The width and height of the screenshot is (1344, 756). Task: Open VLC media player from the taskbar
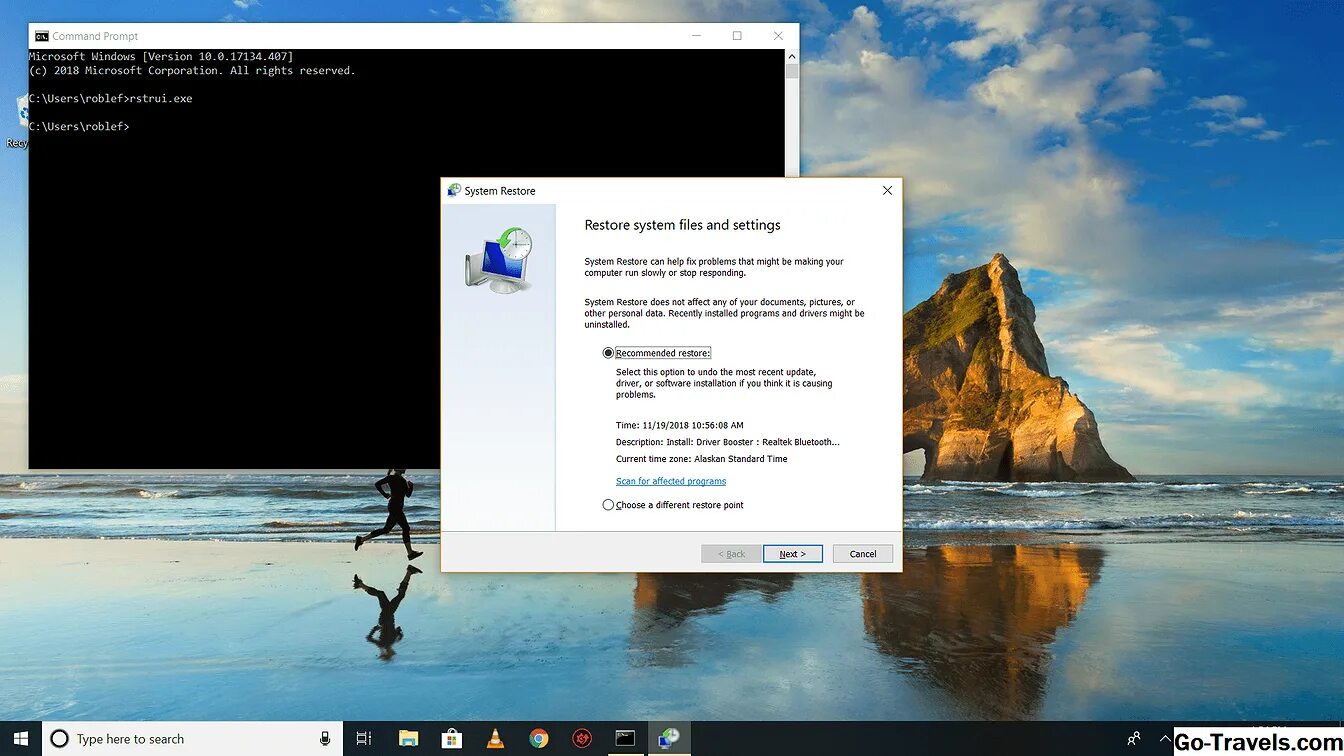(x=495, y=739)
